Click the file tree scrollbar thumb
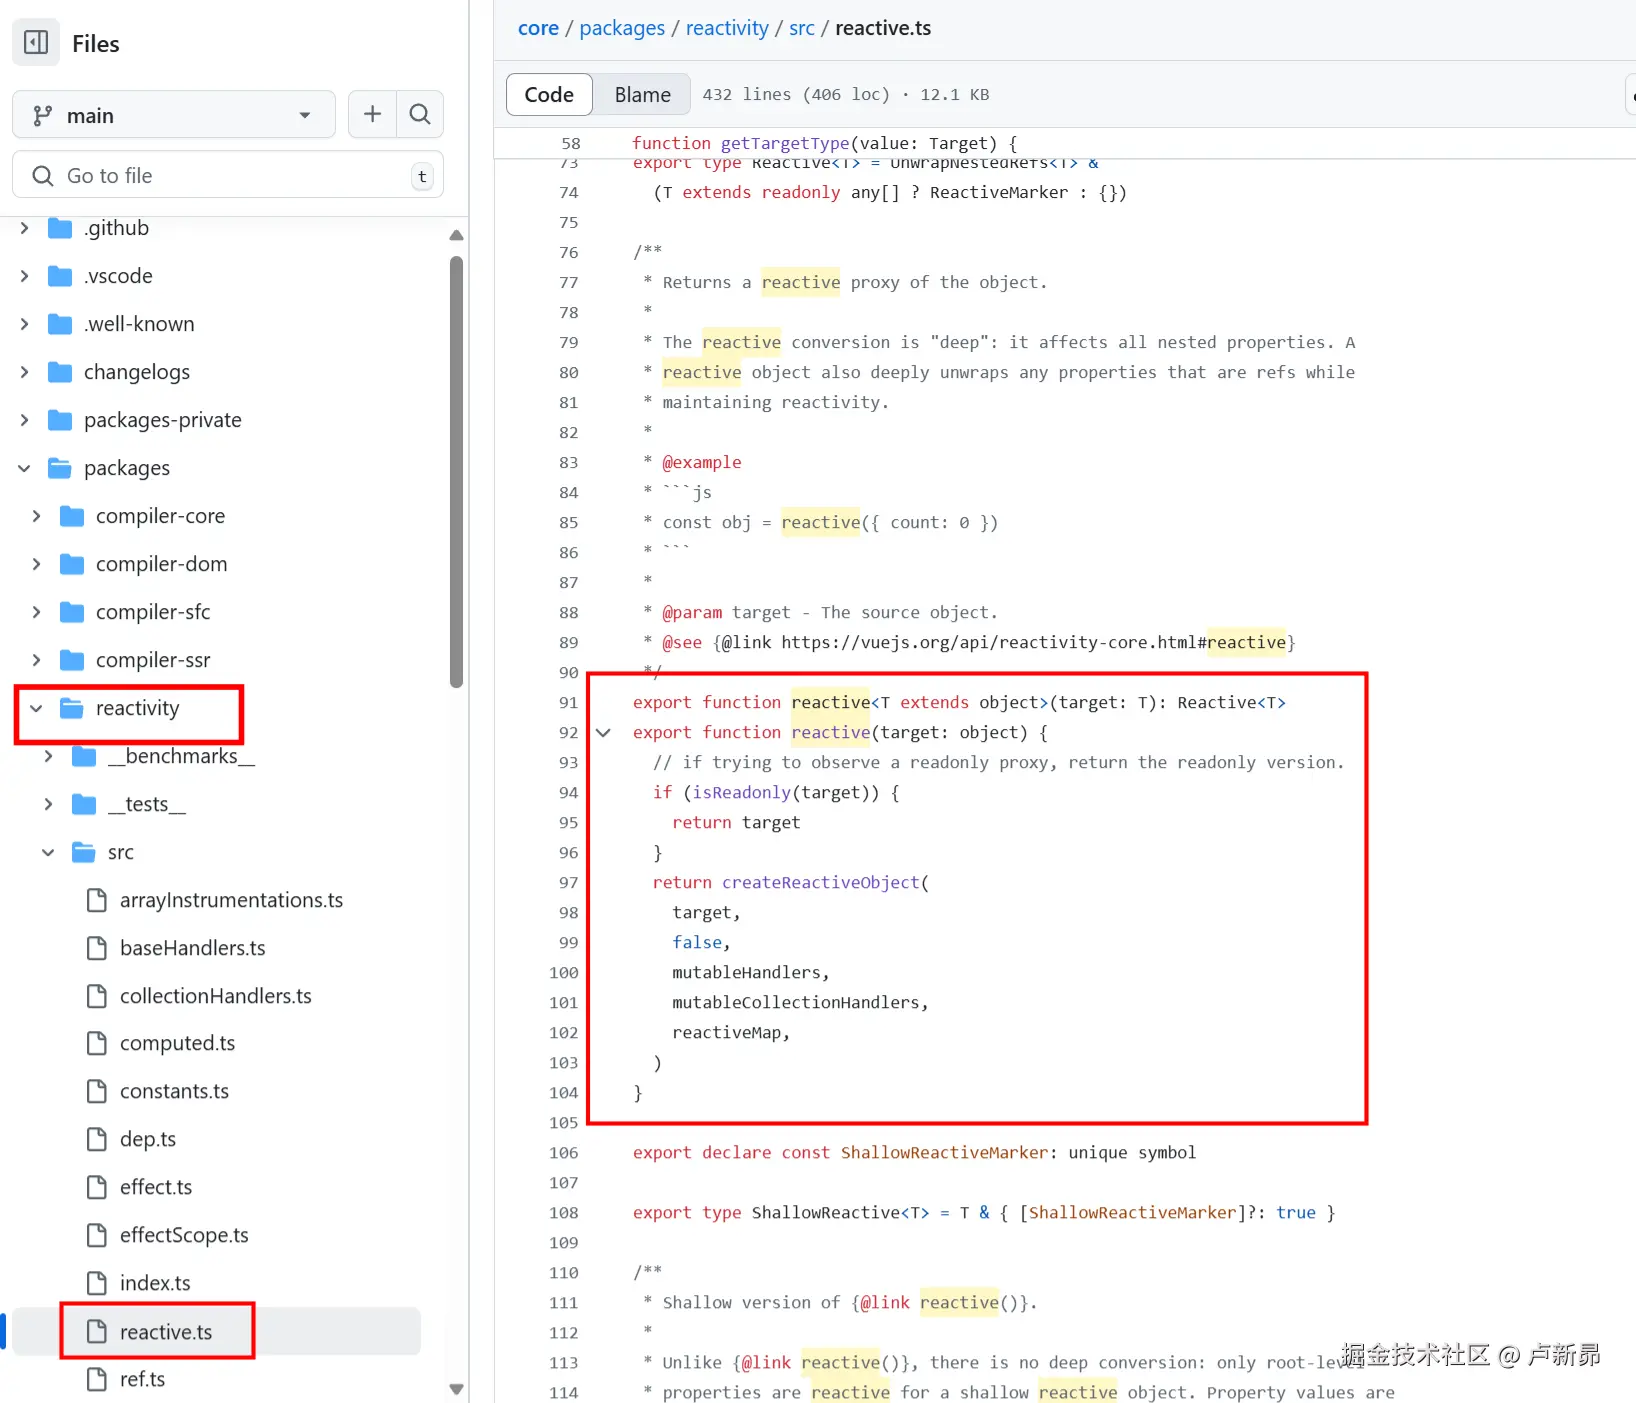 click(456, 473)
